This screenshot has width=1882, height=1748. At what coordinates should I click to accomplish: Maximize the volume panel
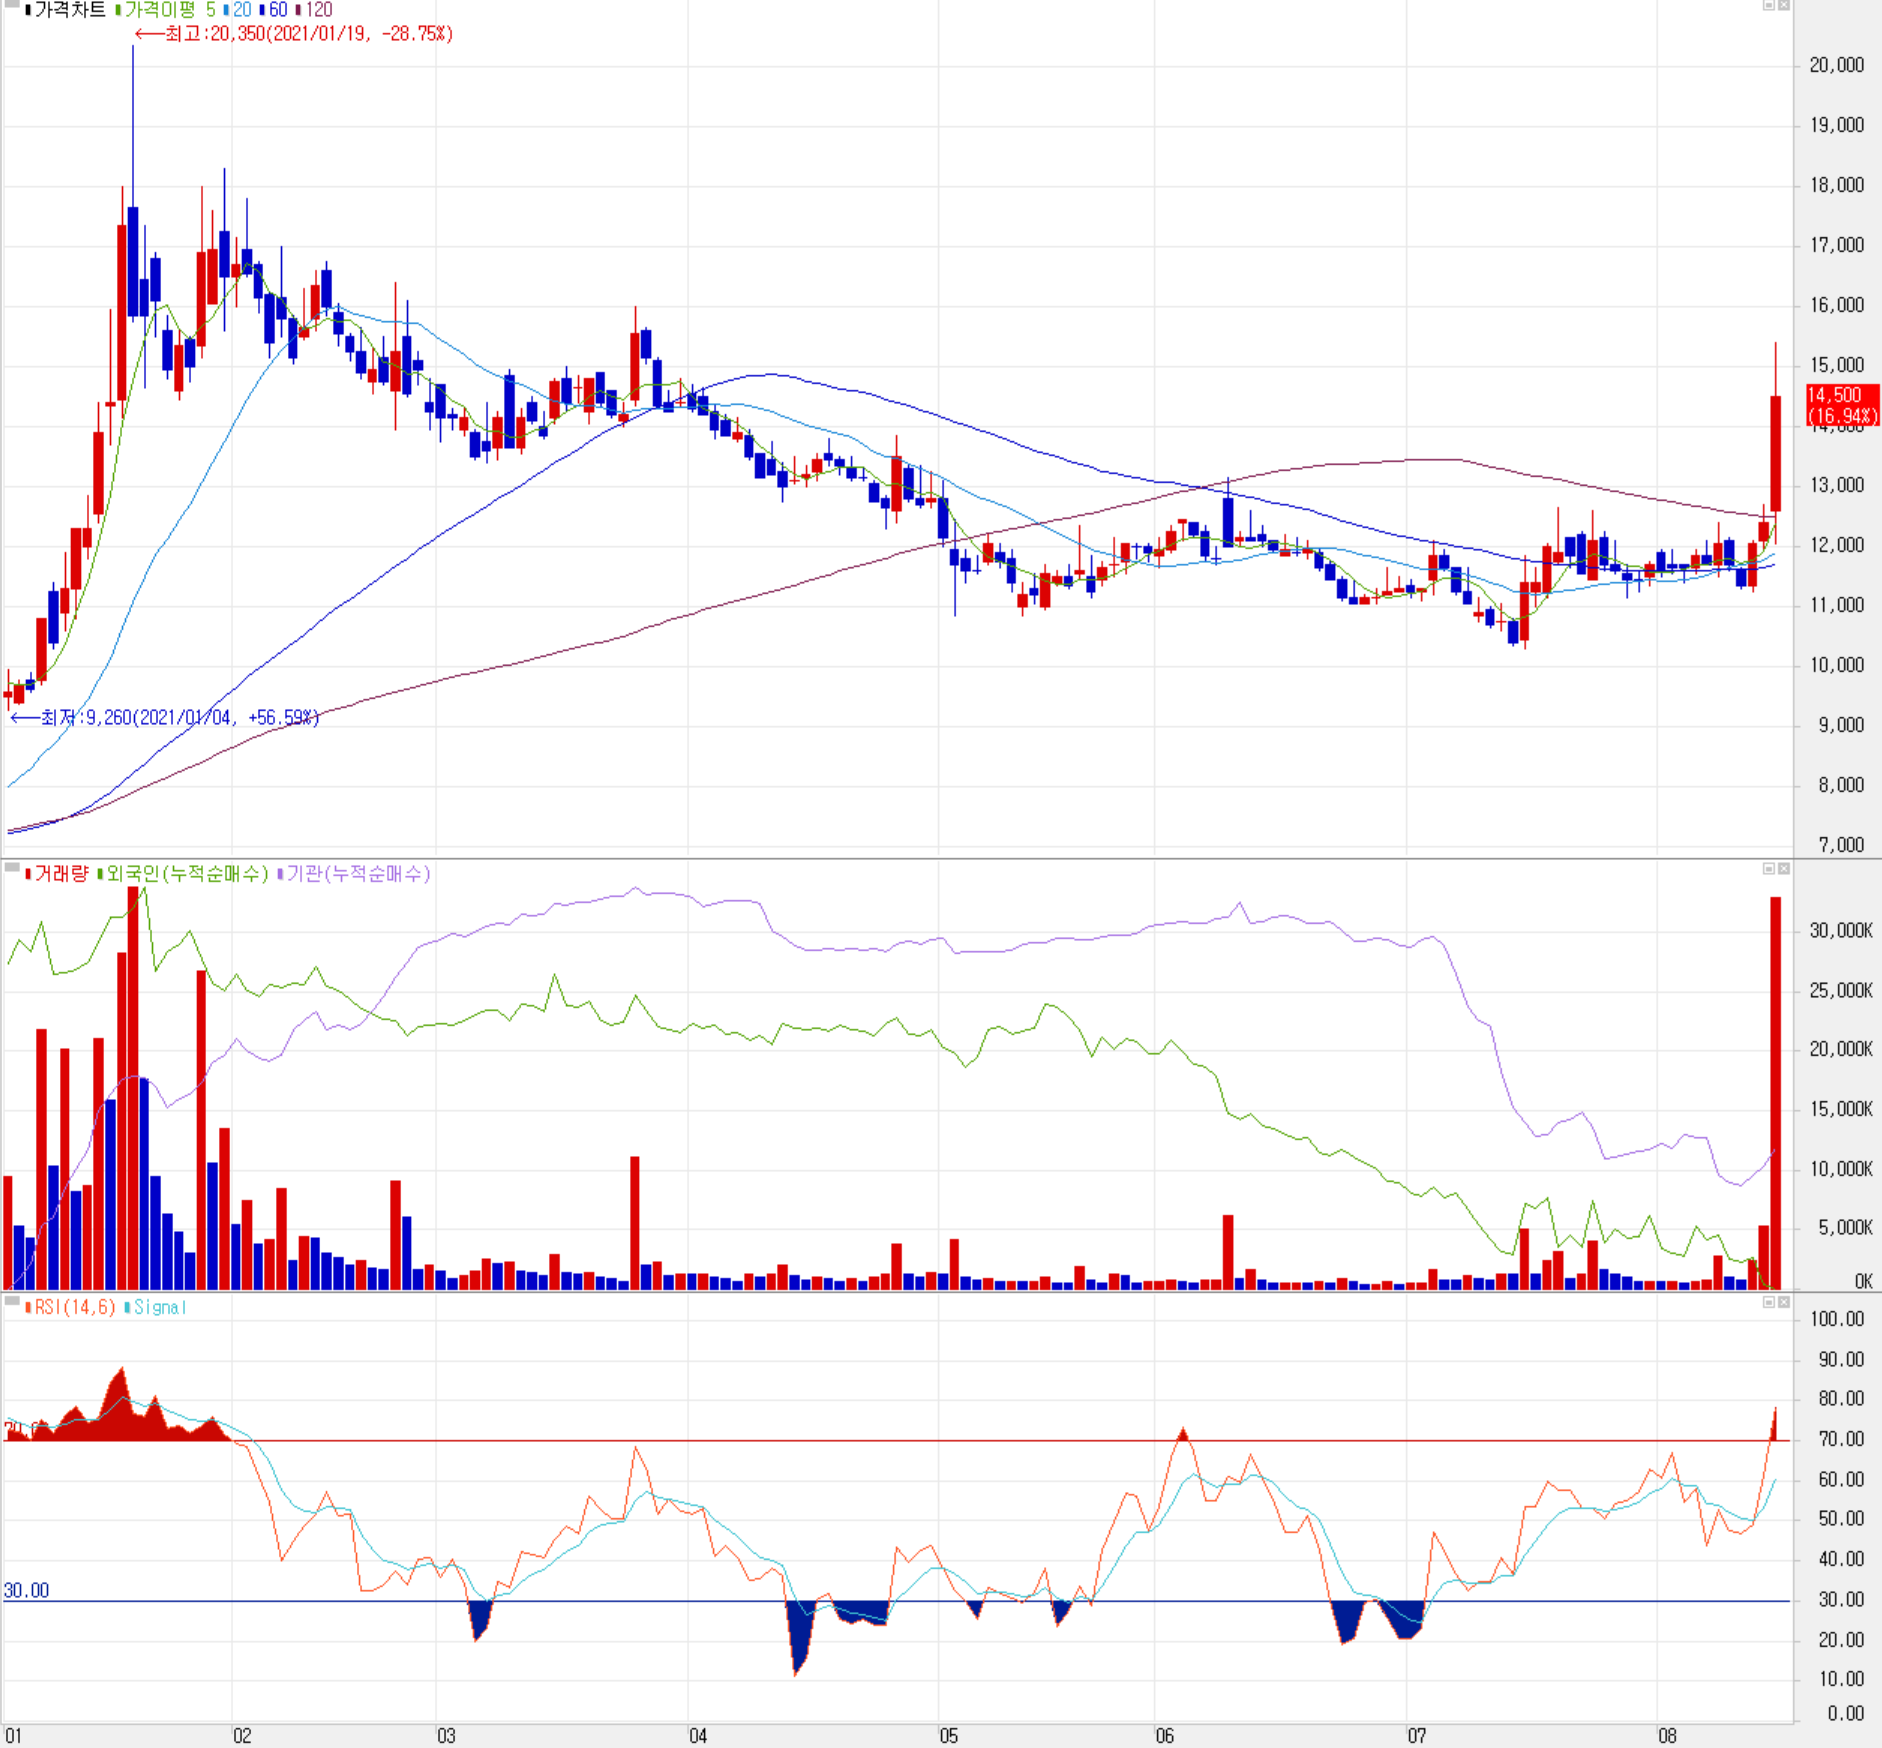pyautogui.click(x=1768, y=869)
